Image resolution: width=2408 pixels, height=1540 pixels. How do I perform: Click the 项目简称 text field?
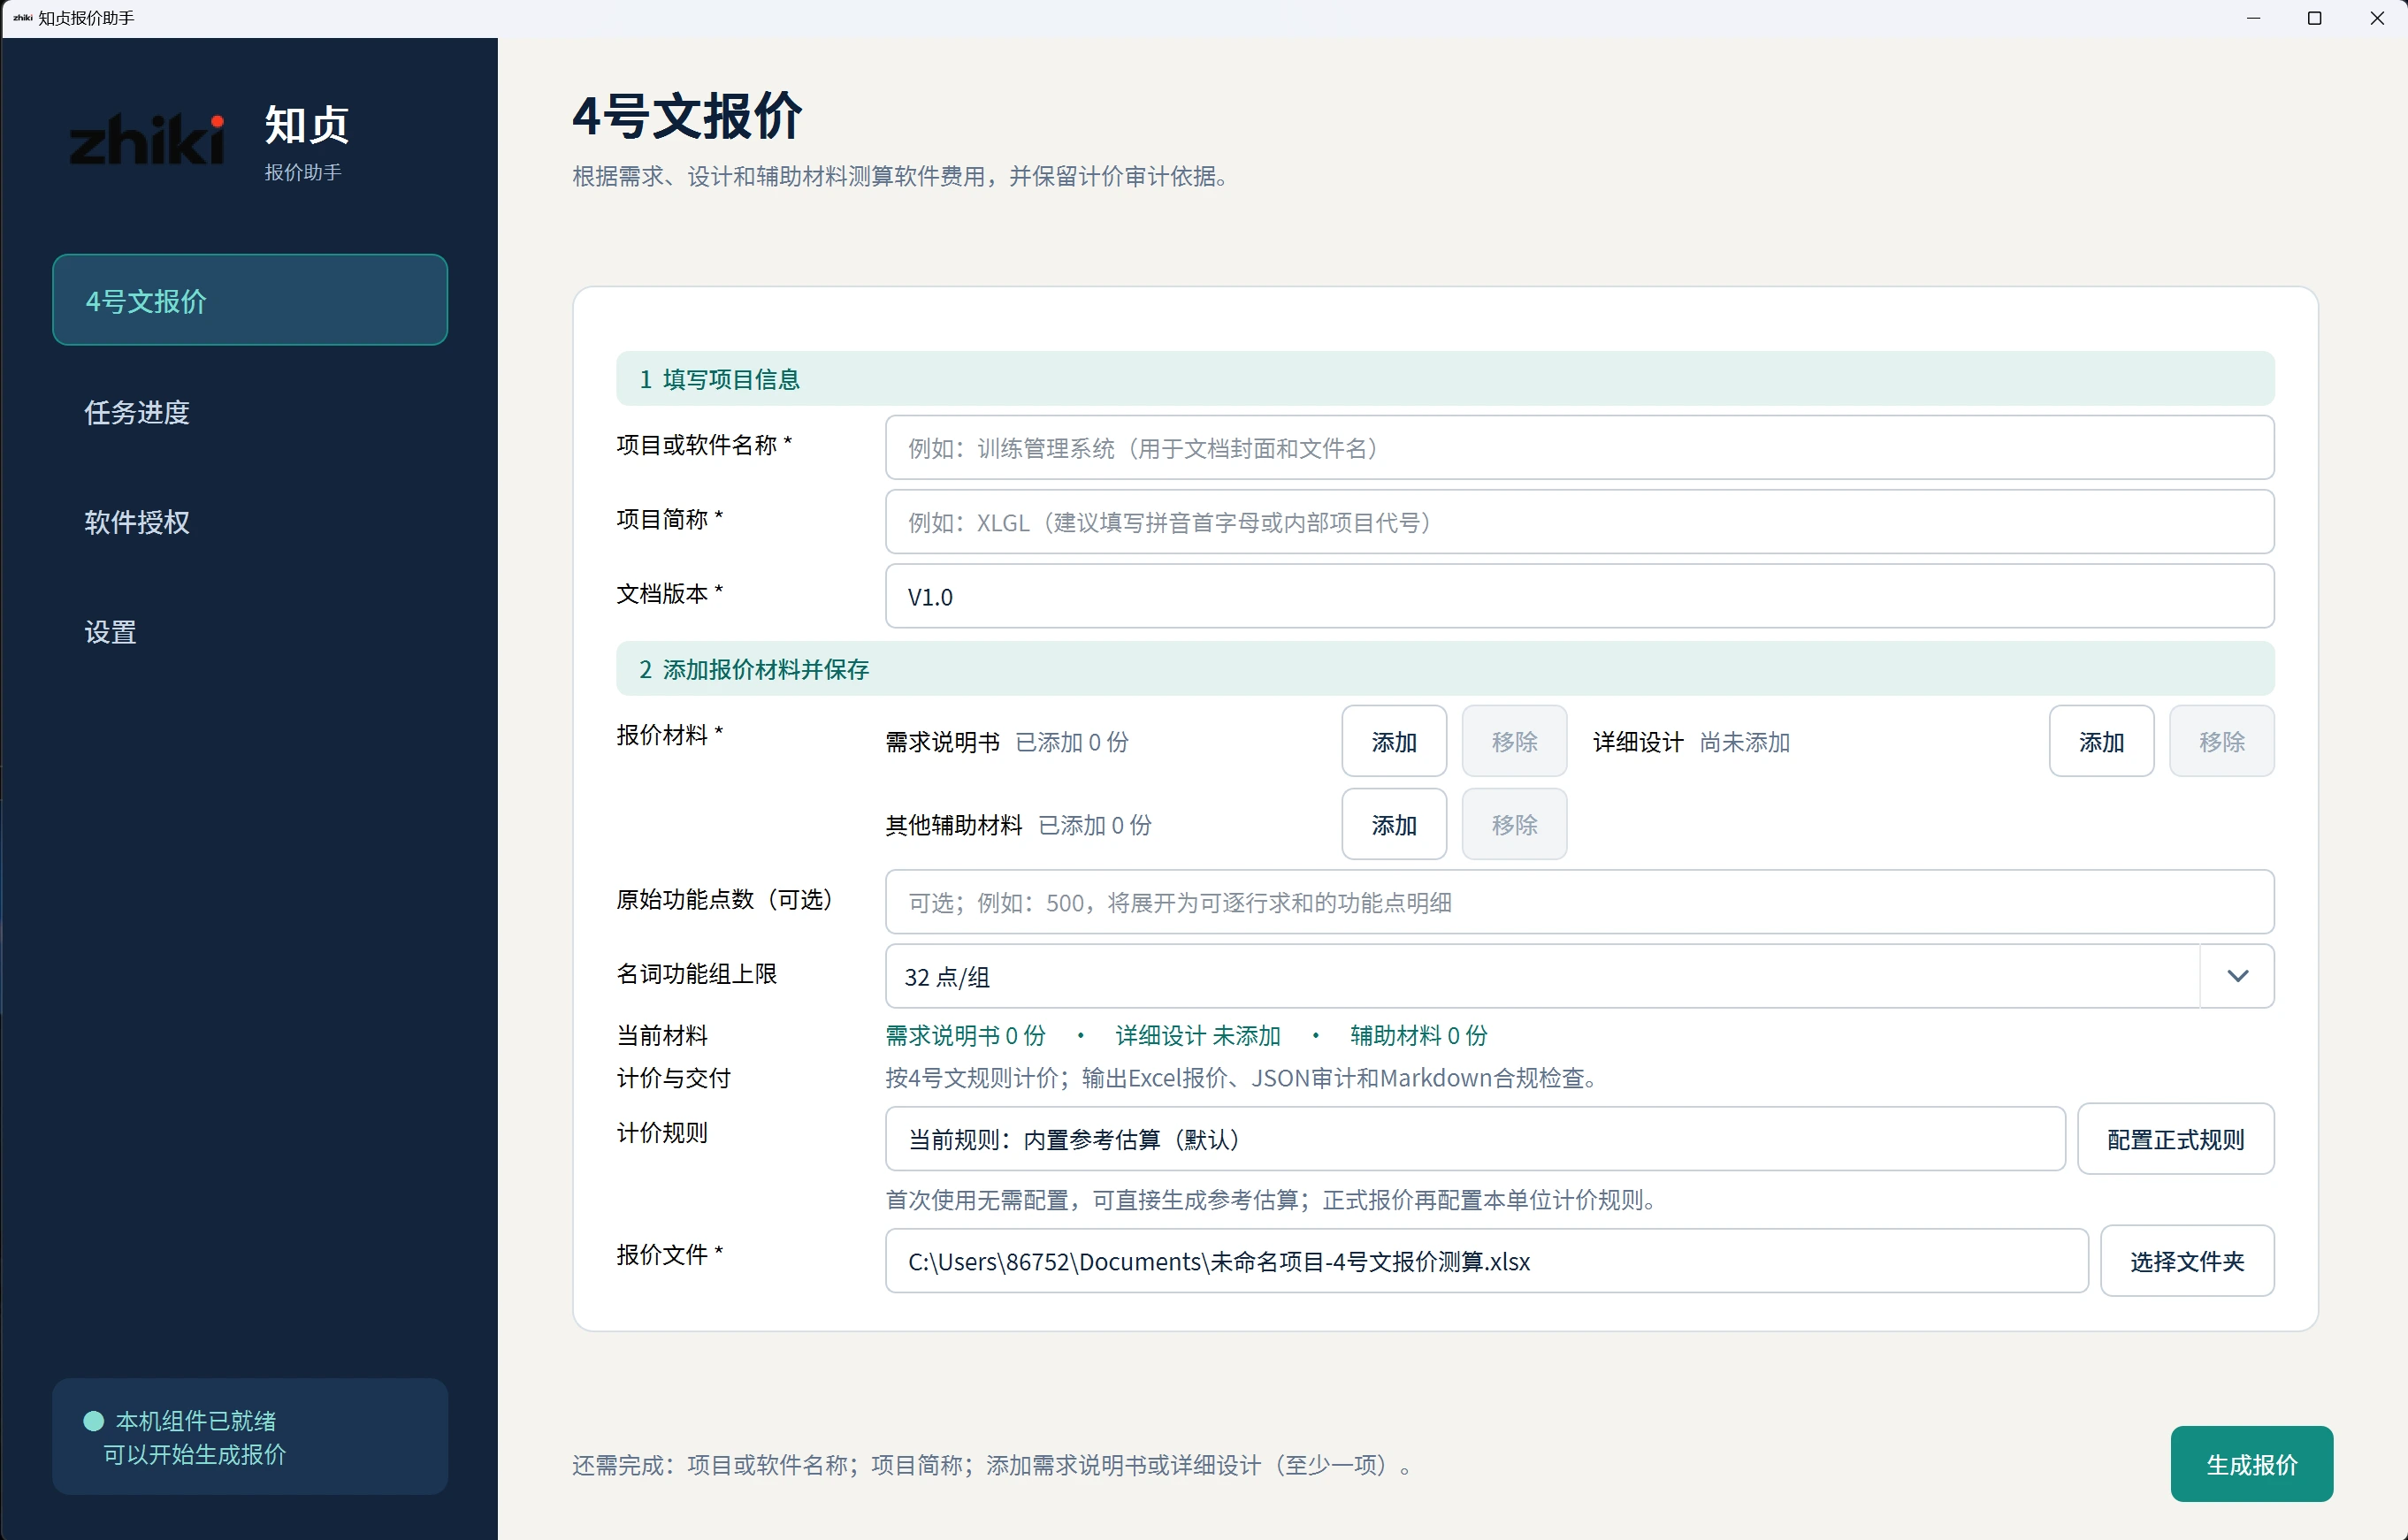click(x=1579, y=522)
